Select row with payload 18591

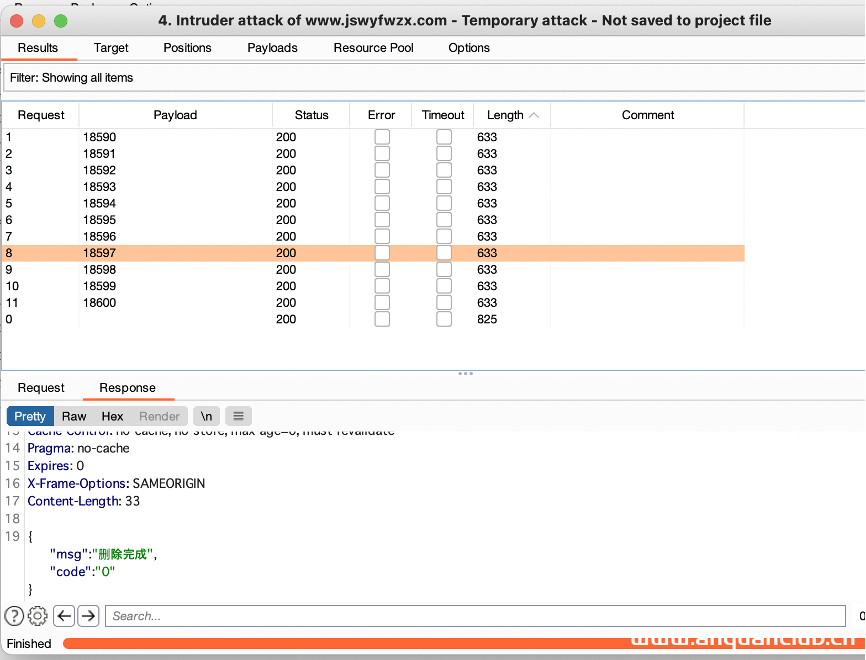[373, 153]
